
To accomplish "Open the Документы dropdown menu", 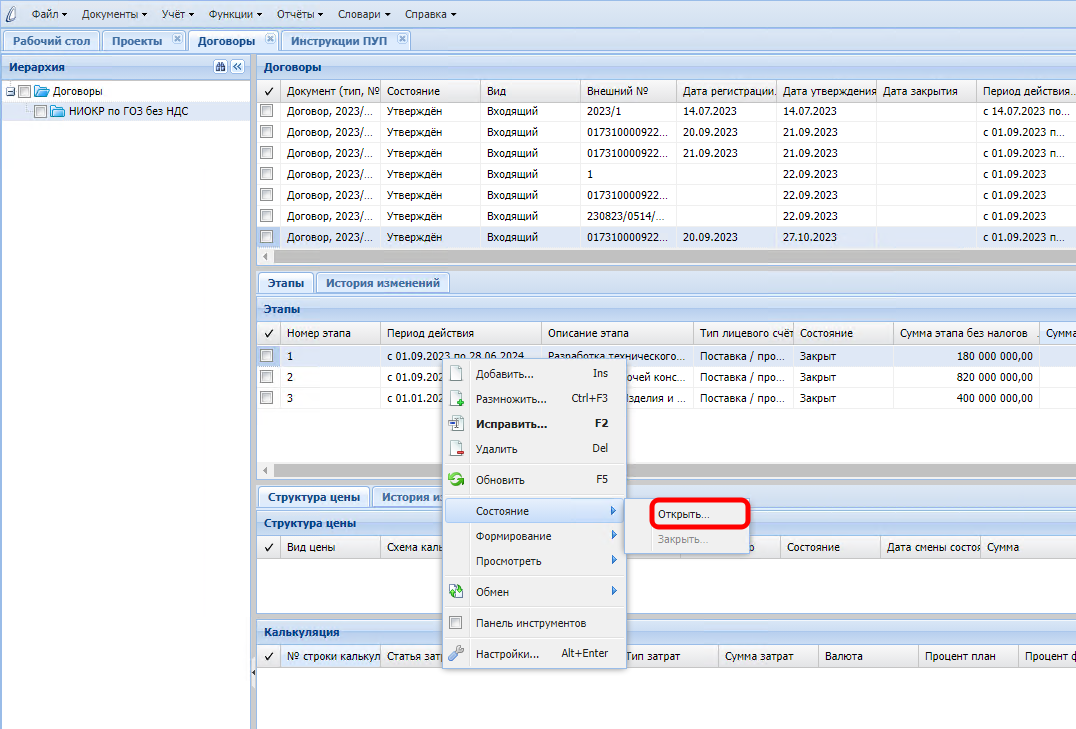I will 114,14.
